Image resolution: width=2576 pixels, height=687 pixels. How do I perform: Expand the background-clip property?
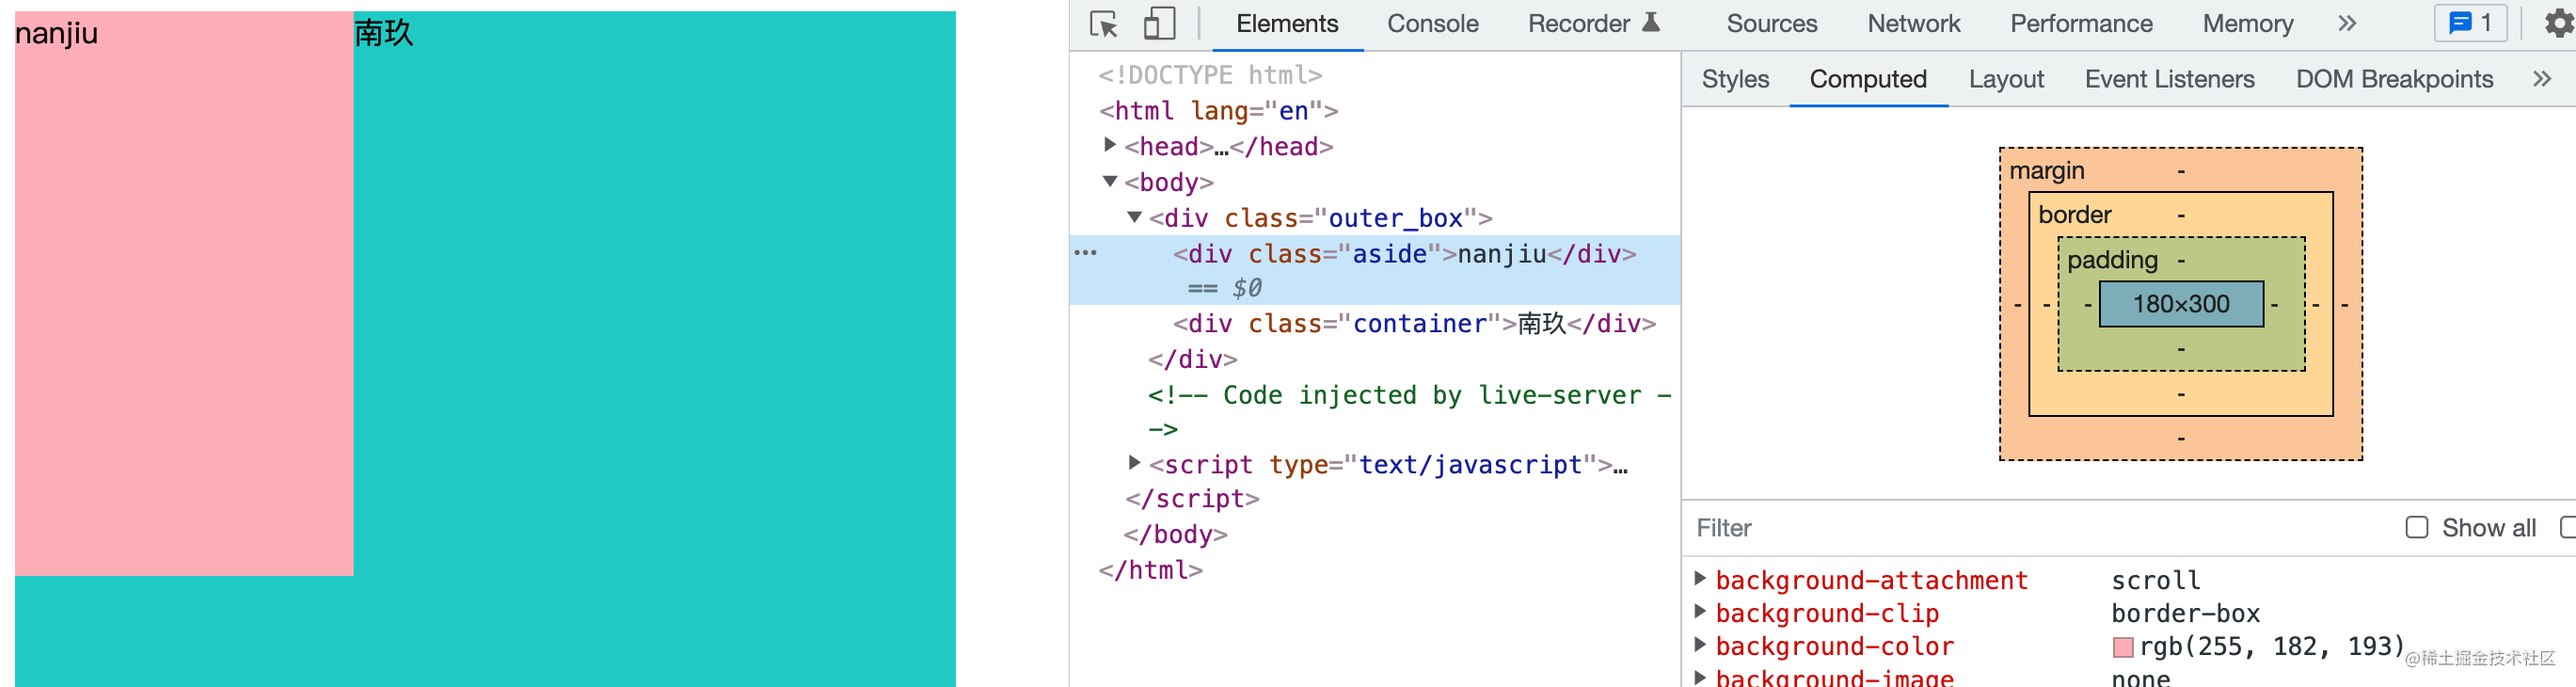coord(1699,611)
